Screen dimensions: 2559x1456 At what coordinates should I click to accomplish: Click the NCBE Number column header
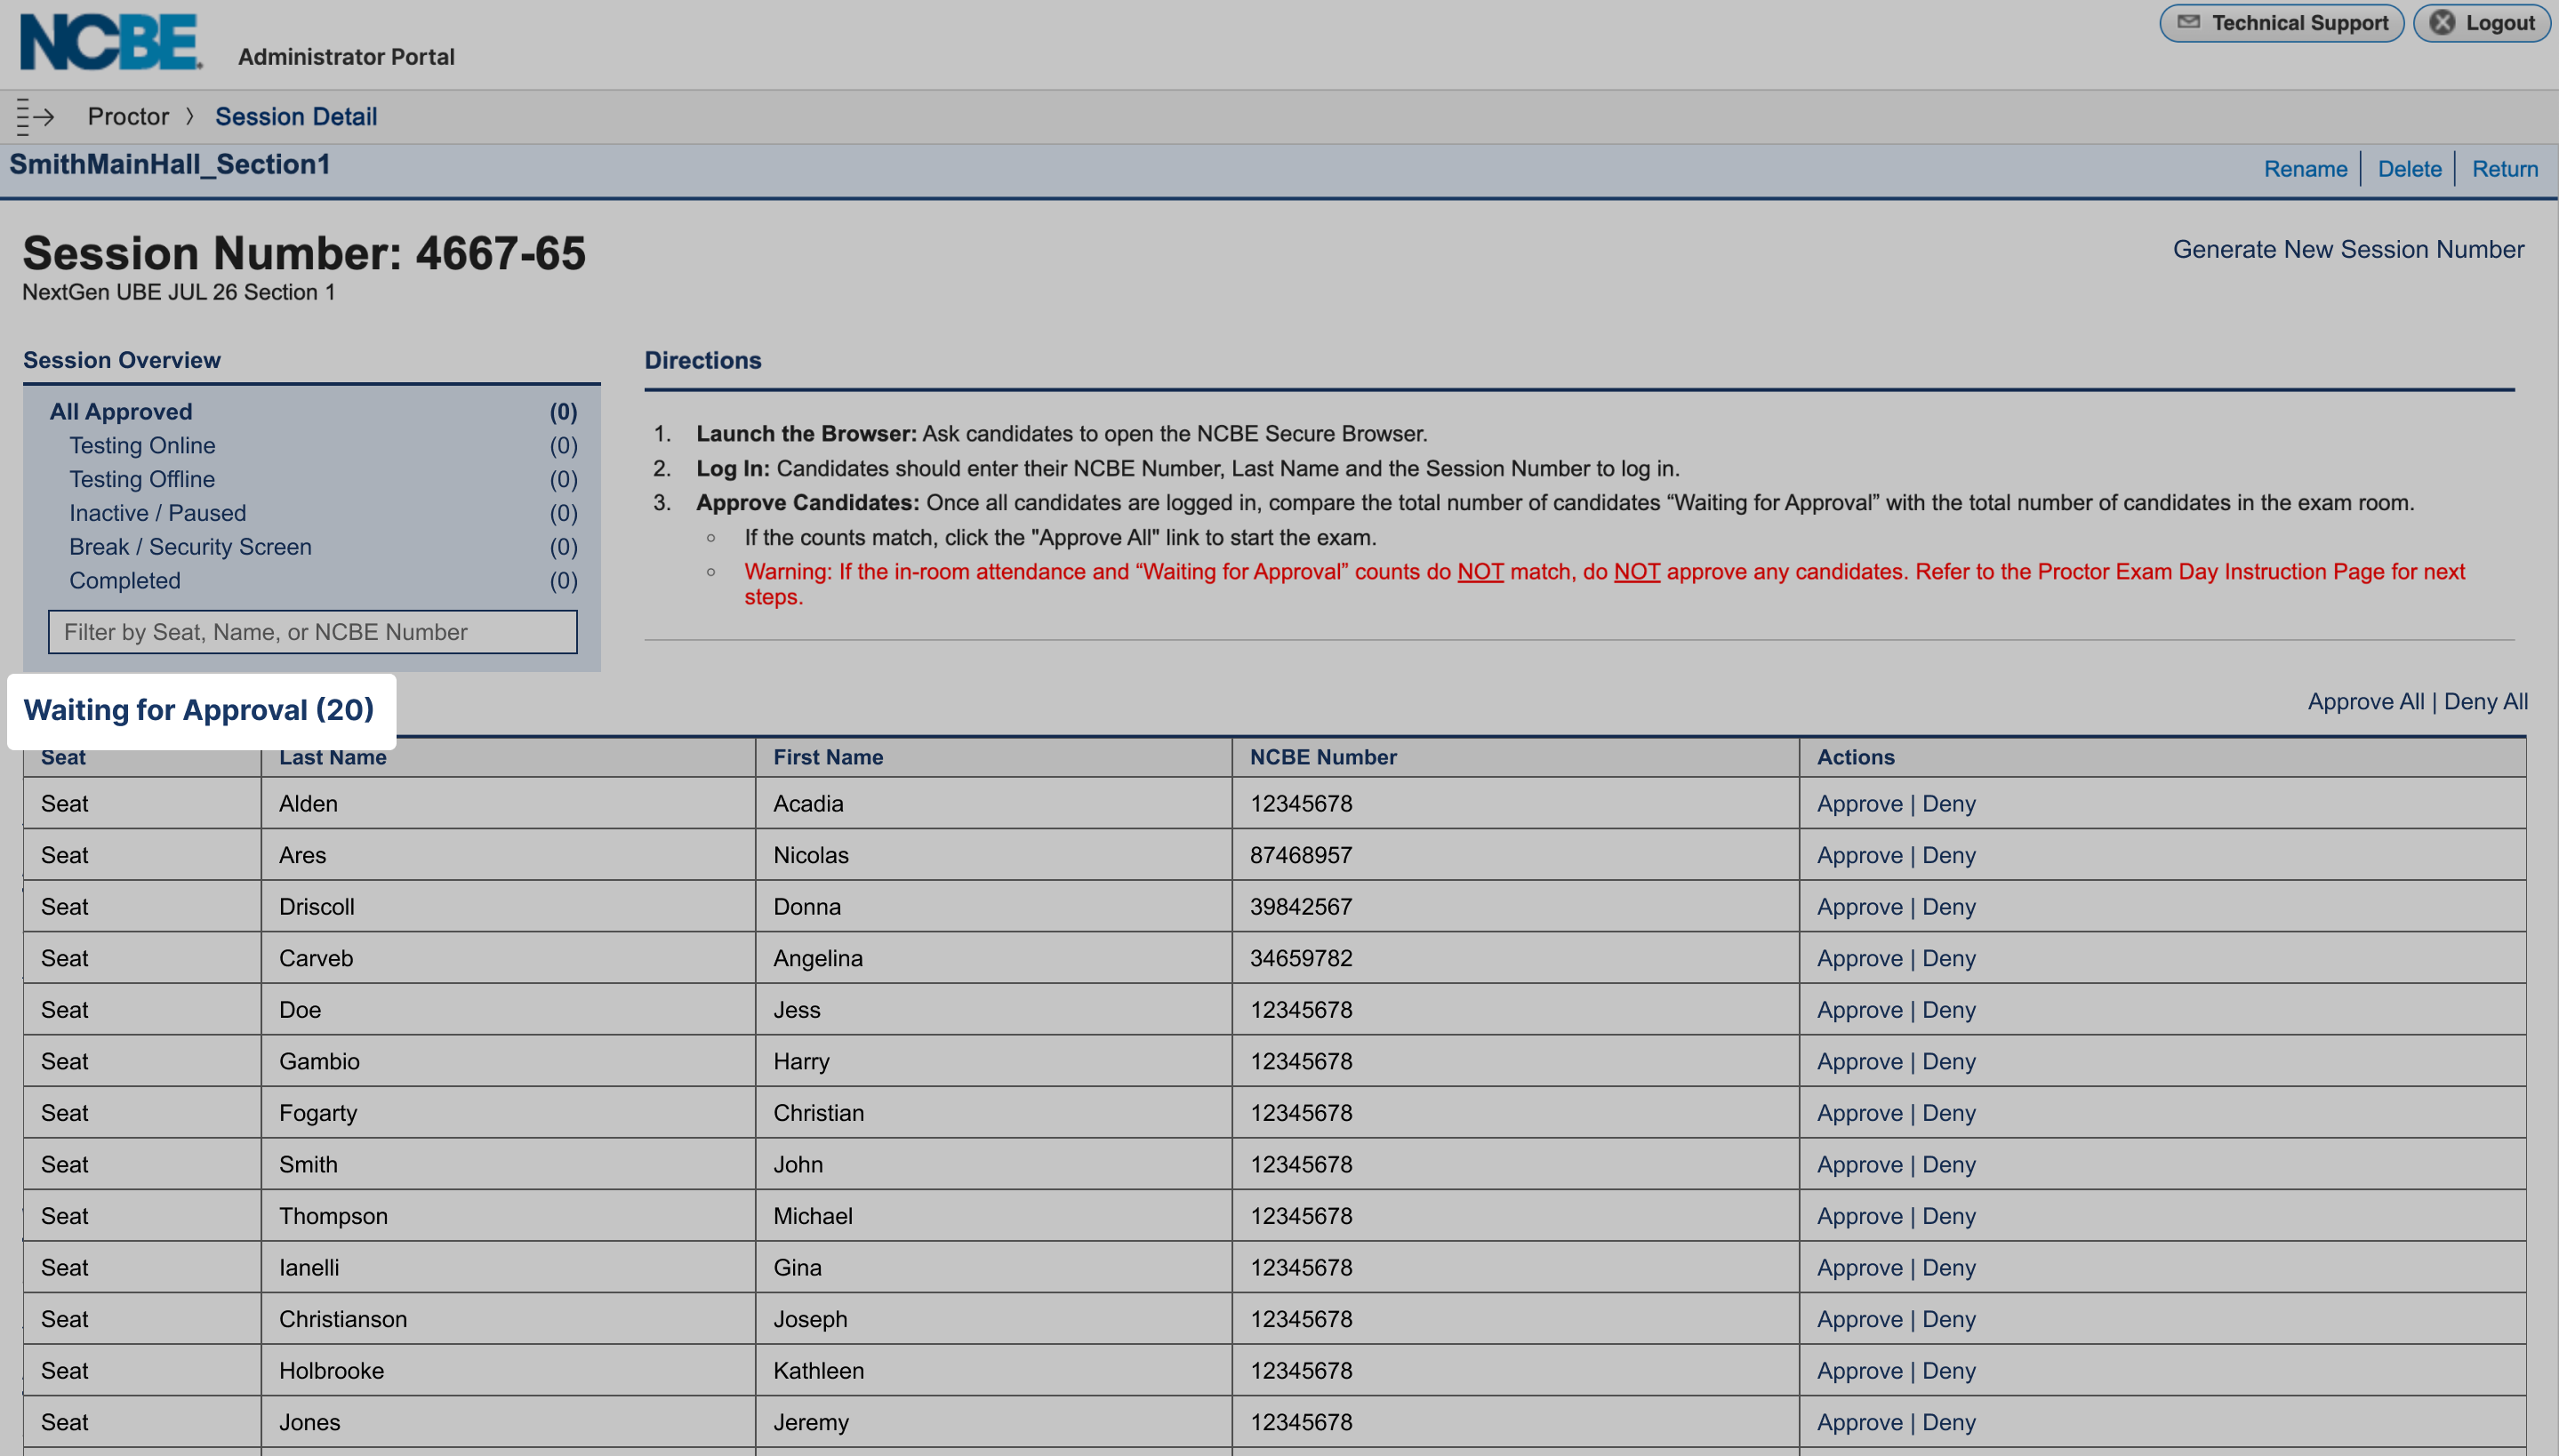pyautogui.click(x=1323, y=758)
